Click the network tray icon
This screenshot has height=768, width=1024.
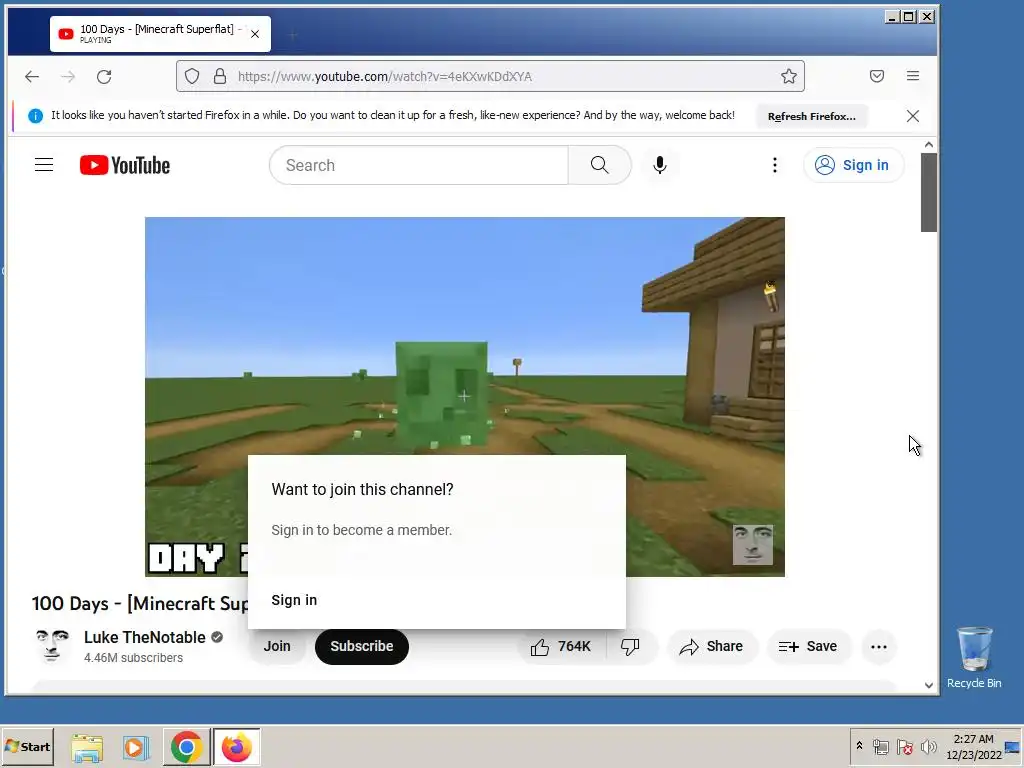(x=880, y=746)
